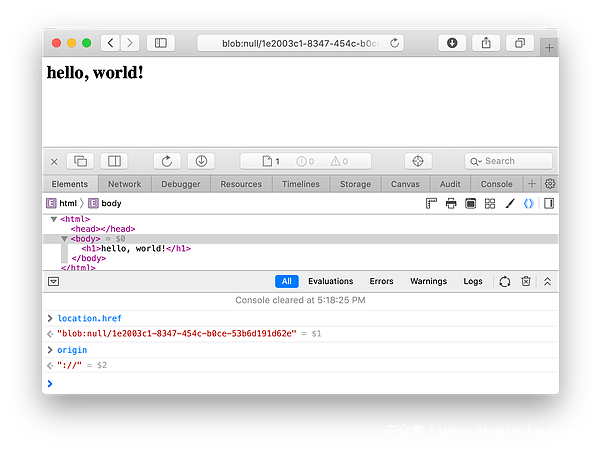
Task: Open the Resources tab
Action: pos(241,184)
